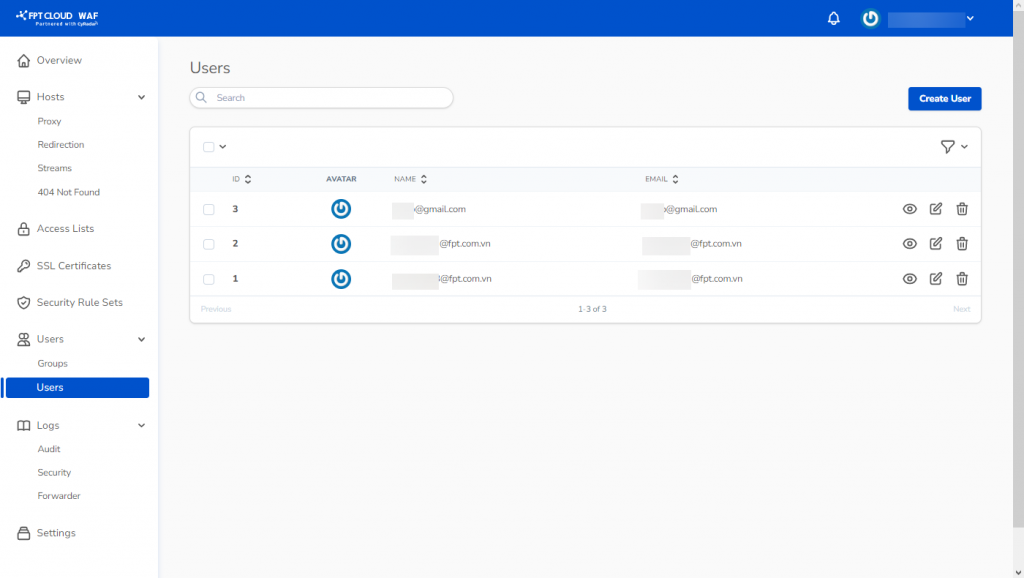Check the checkbox for user ID 3

209,210
